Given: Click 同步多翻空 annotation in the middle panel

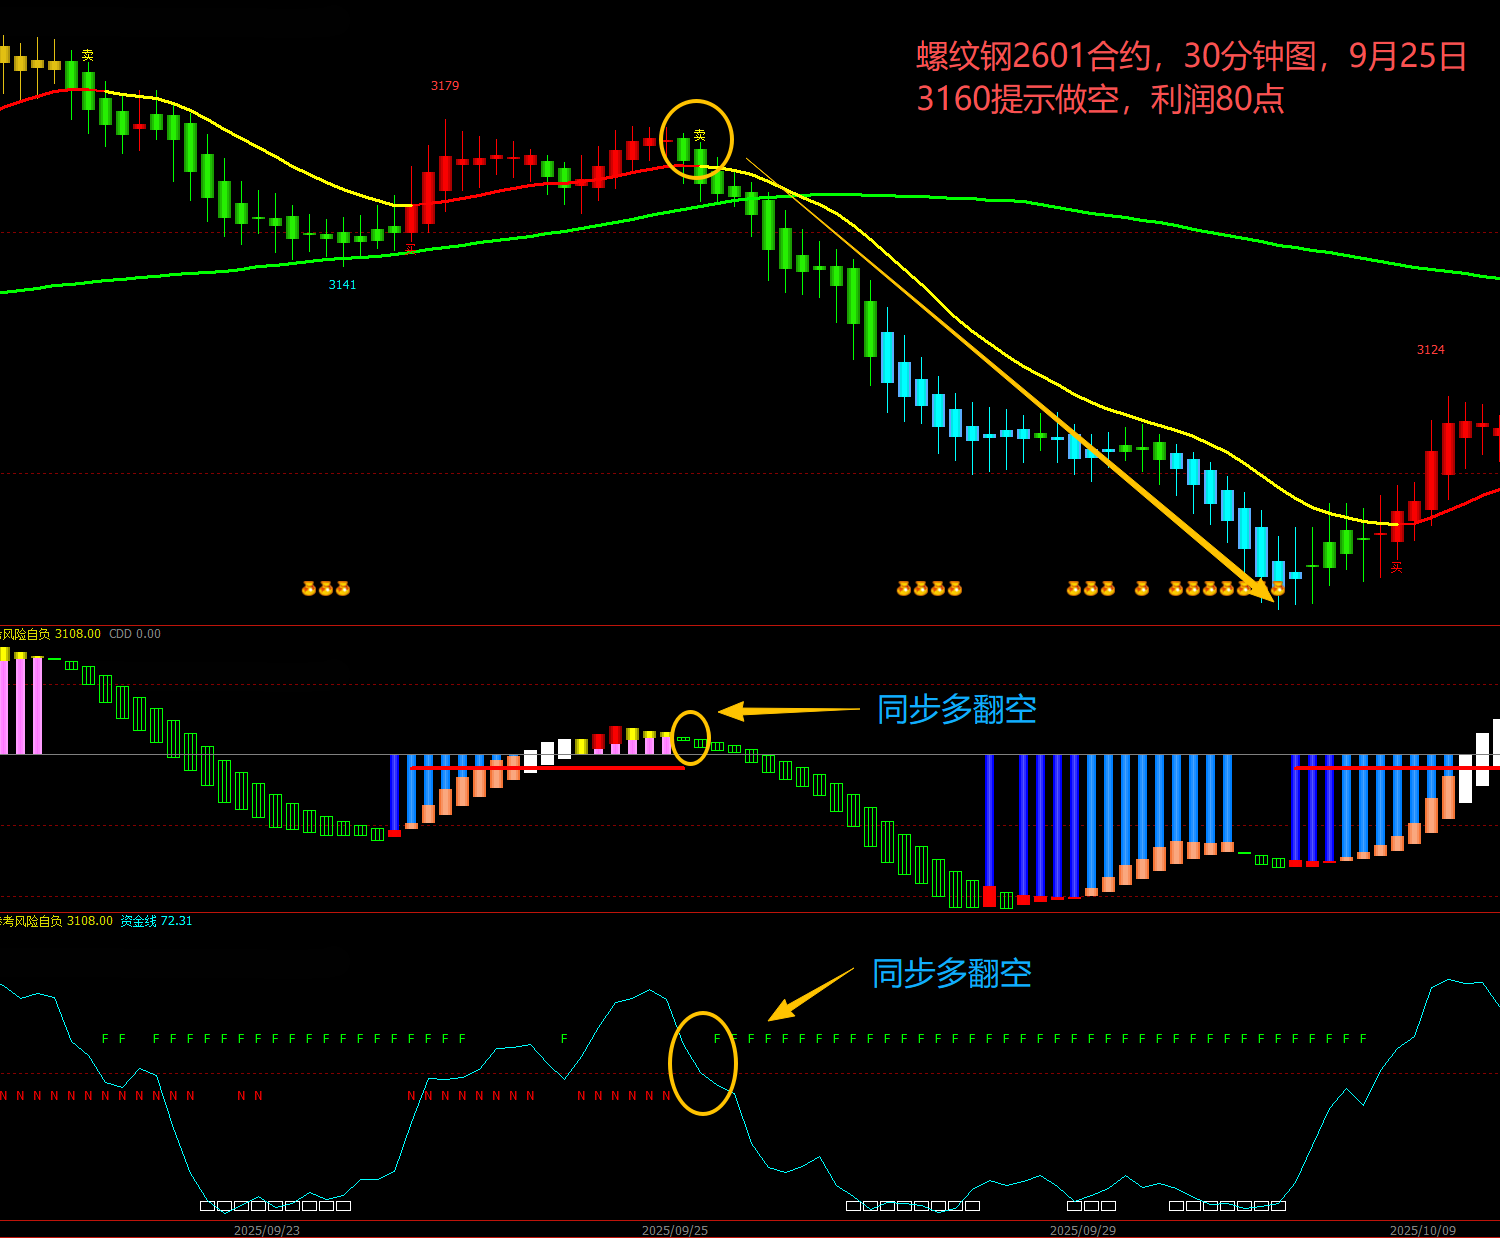Looking at the screenshot, I should [956, 710].
